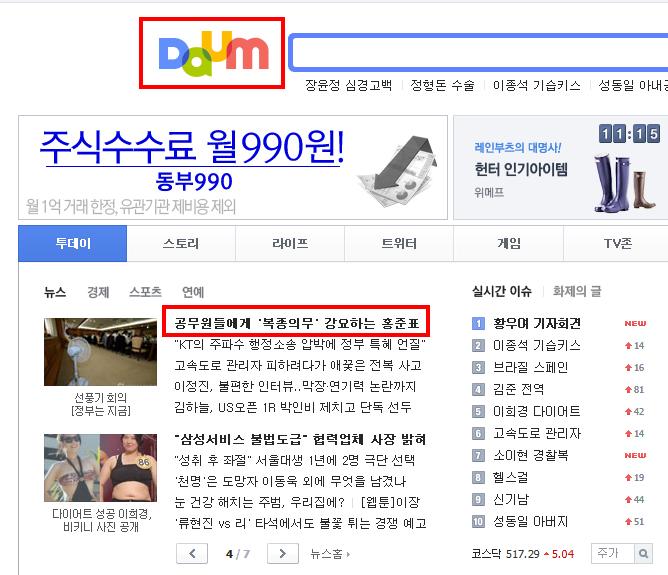Image resolution: width=668 pixels, height=575 pixels.
Task: Open headline 공무원들에게 복종의무 강요하는 홍준표
Action: coord(297,323)
